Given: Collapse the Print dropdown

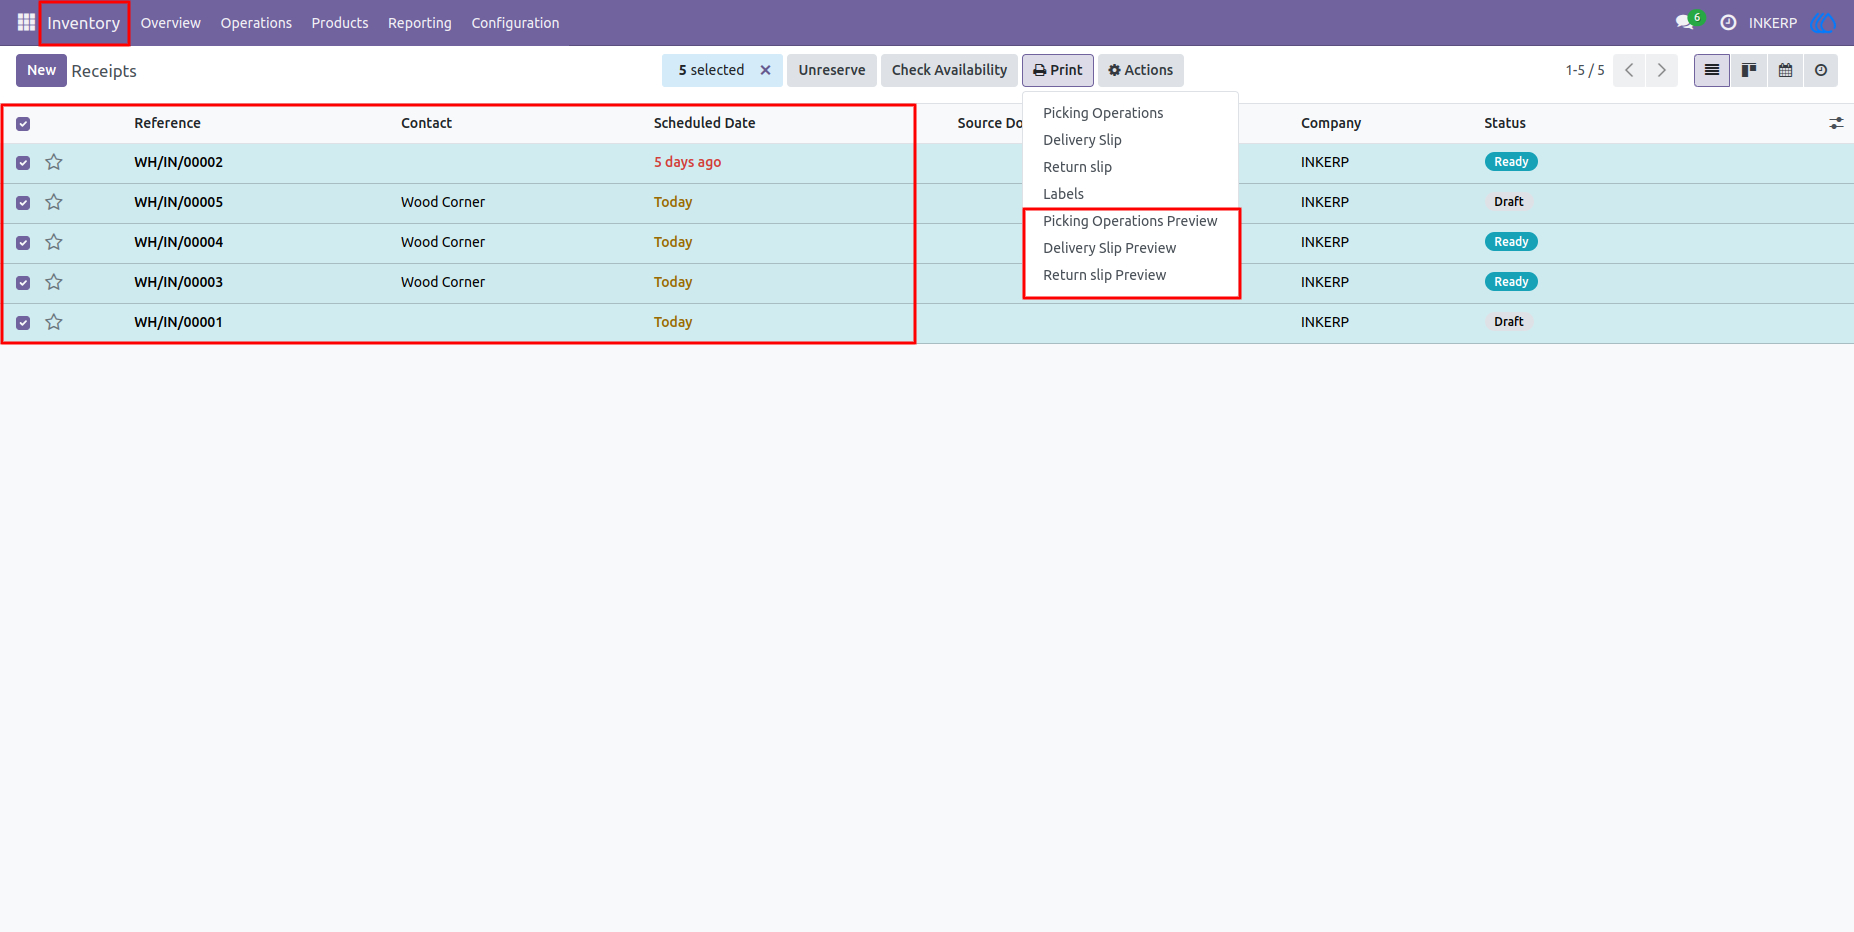Looking at the screenshot, I should (1057, 70).
